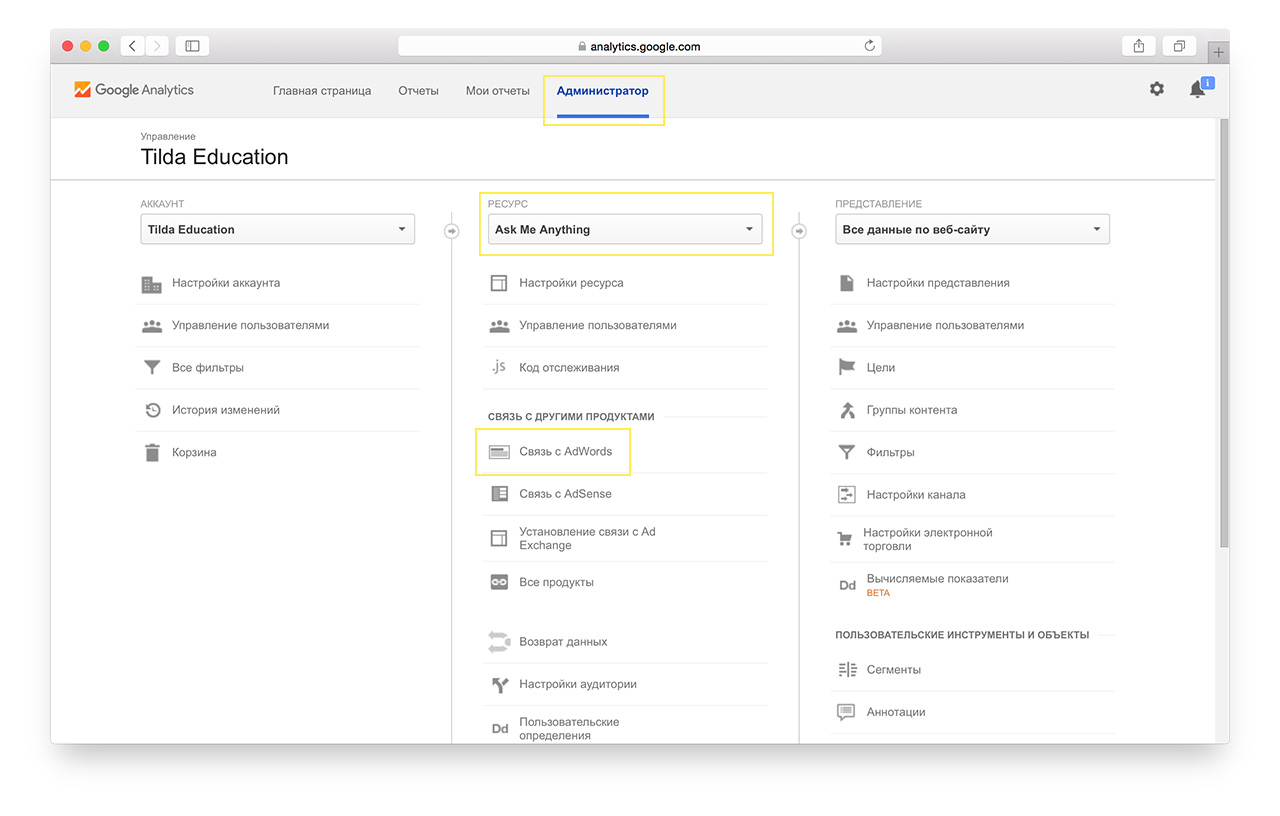The image size is (1280, 816).
Task: Switch to the Отчеты tab
Action: coord(418,91)
